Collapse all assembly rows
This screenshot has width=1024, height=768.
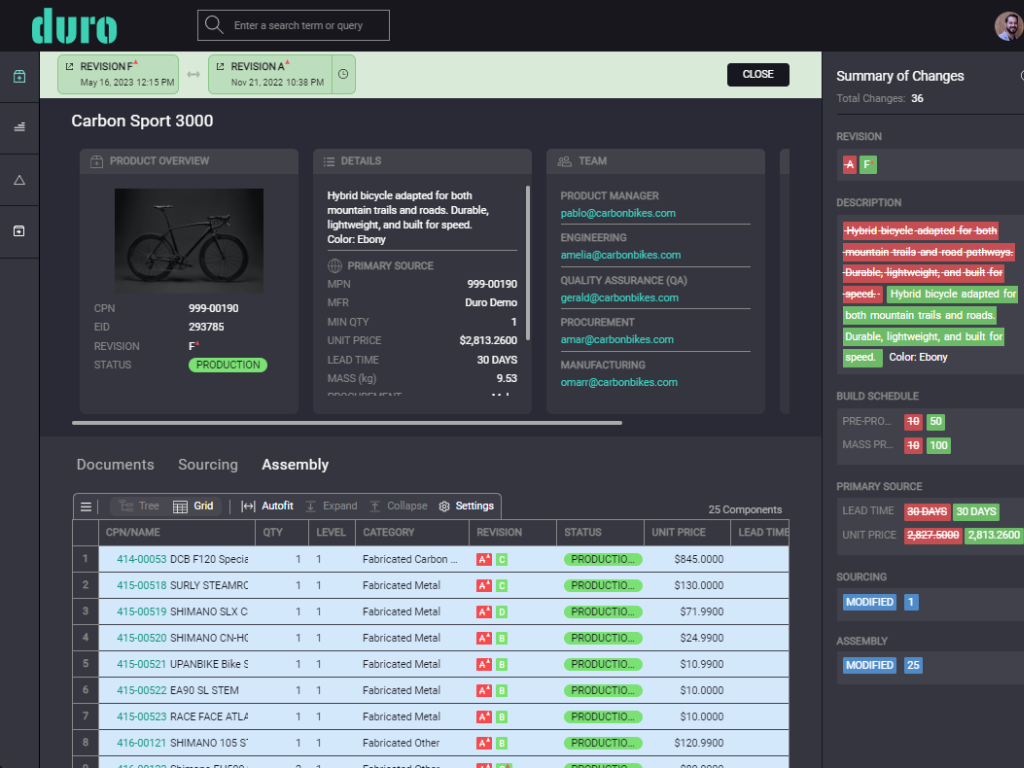click(x=398, y=506)
